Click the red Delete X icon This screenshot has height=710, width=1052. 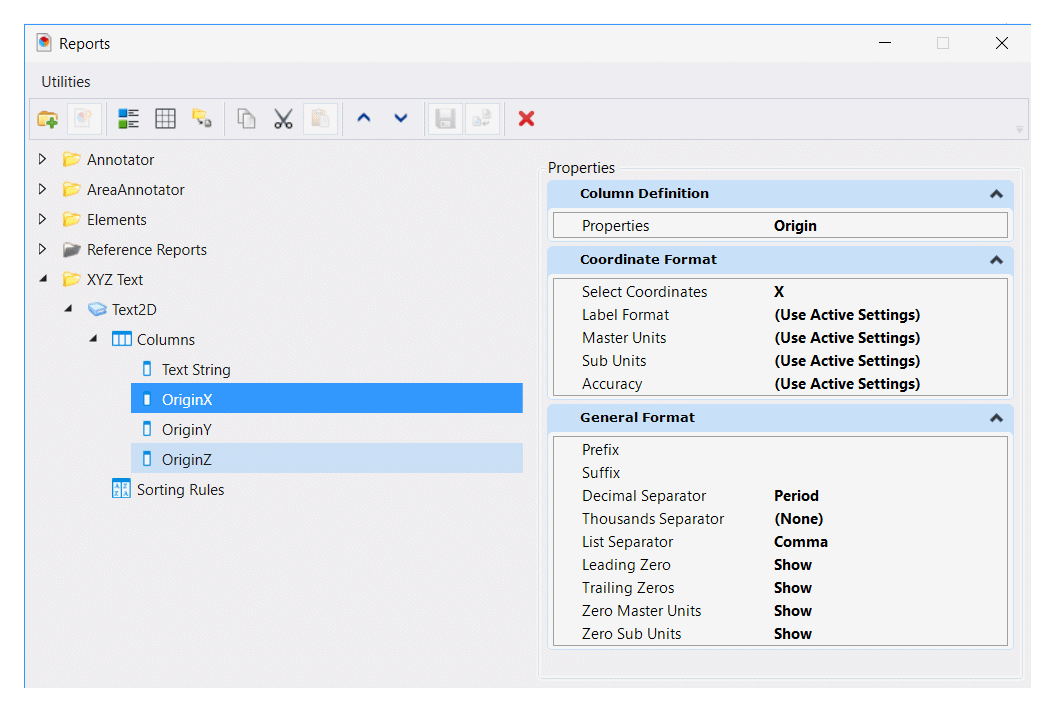coord(527,119)
